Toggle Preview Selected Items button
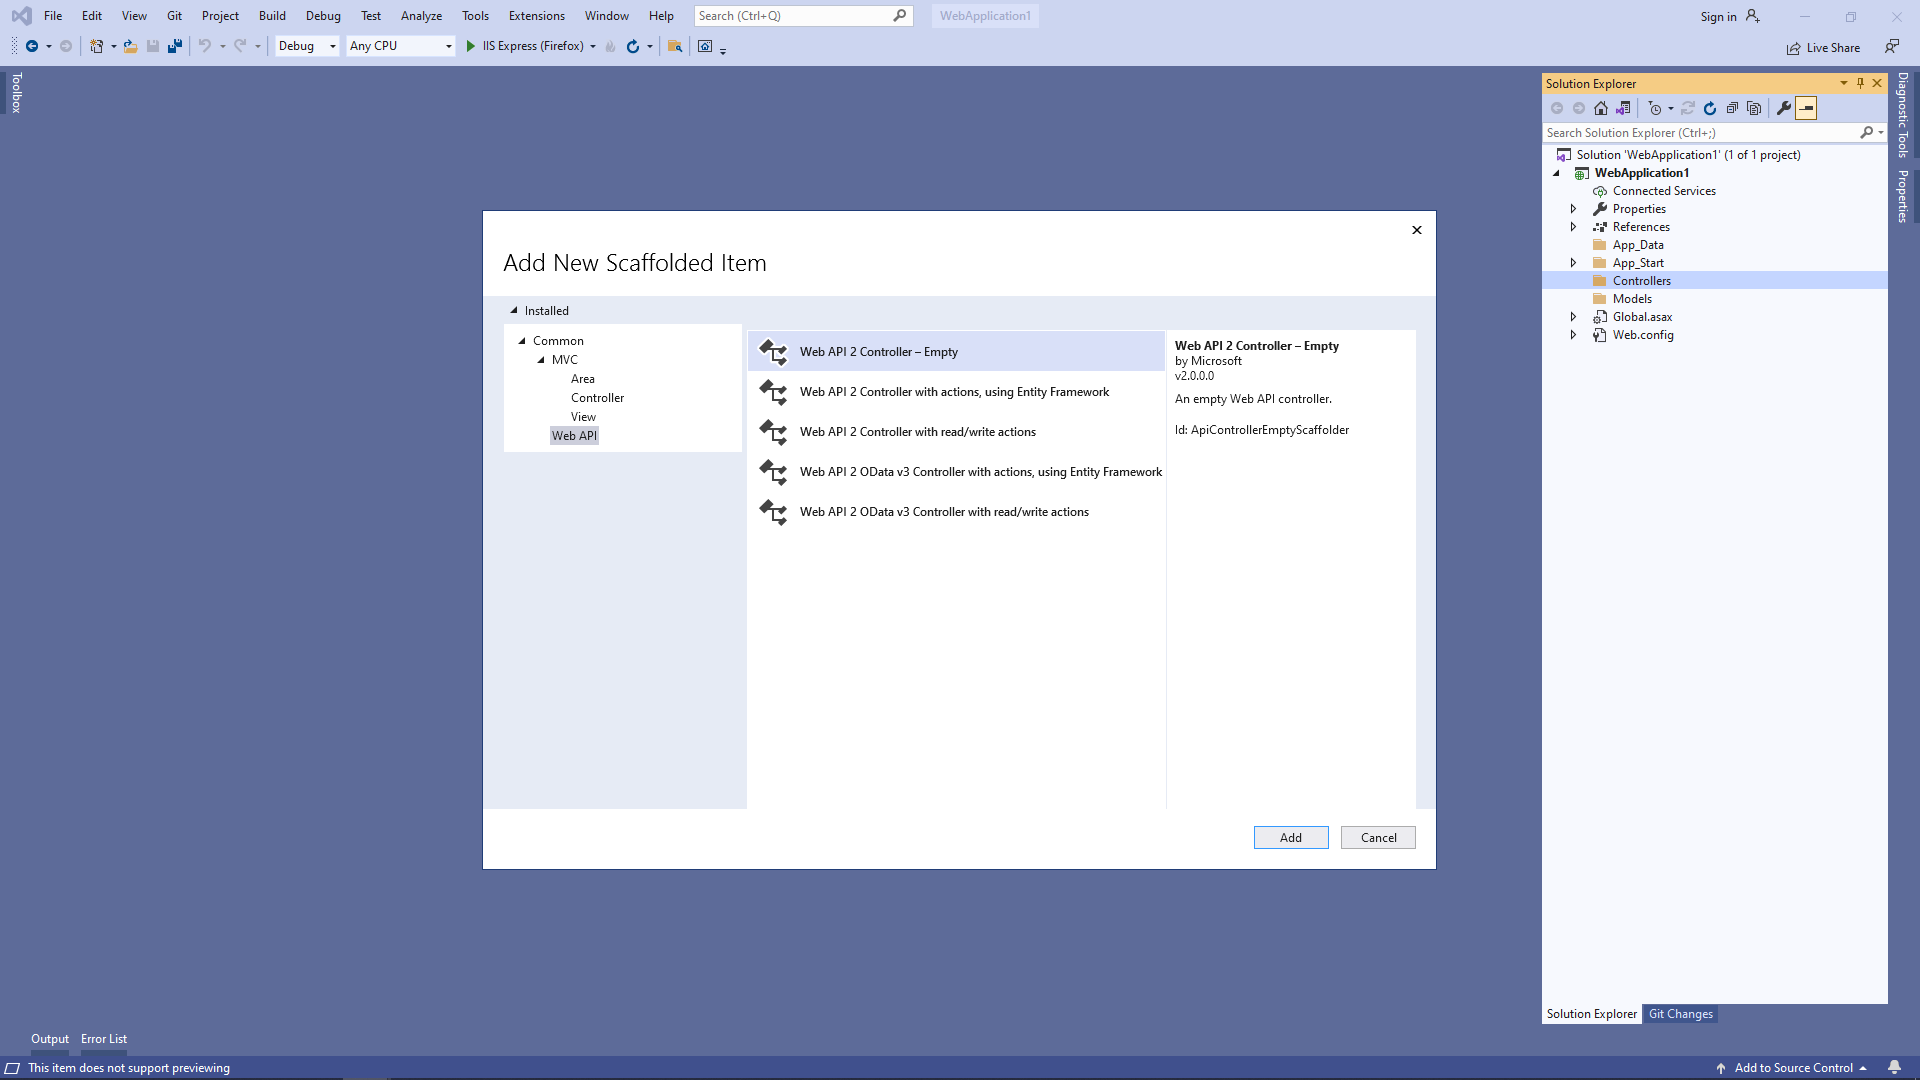The image size is (1920, 1080). 1806,108
